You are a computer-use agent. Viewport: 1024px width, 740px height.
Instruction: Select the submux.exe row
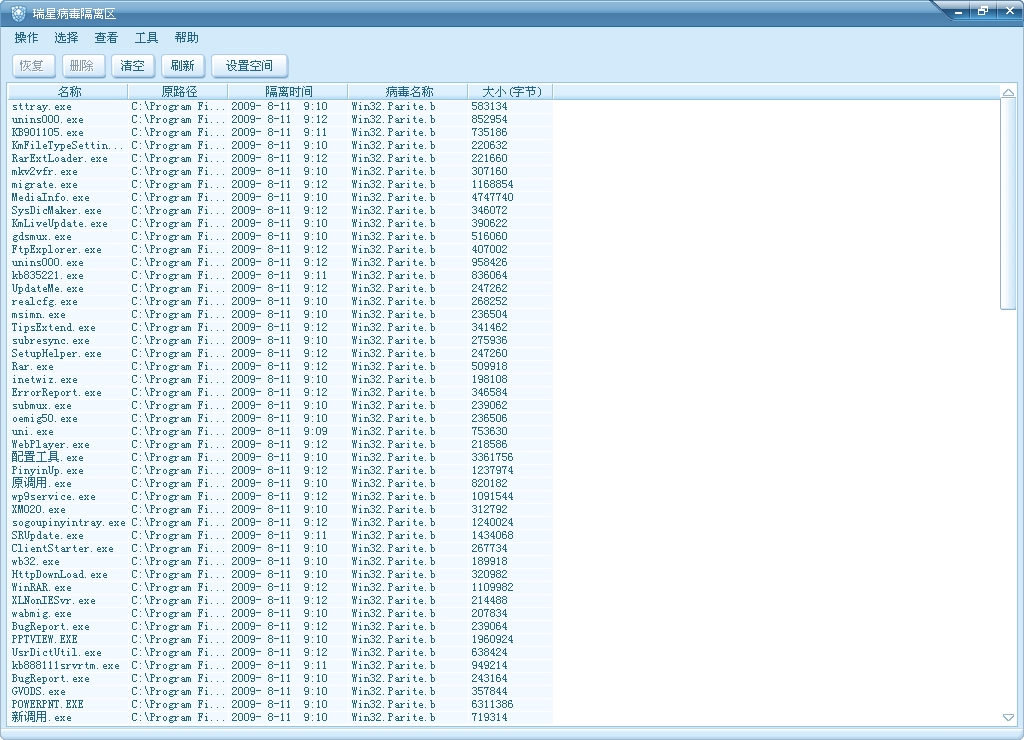(281, 406)
